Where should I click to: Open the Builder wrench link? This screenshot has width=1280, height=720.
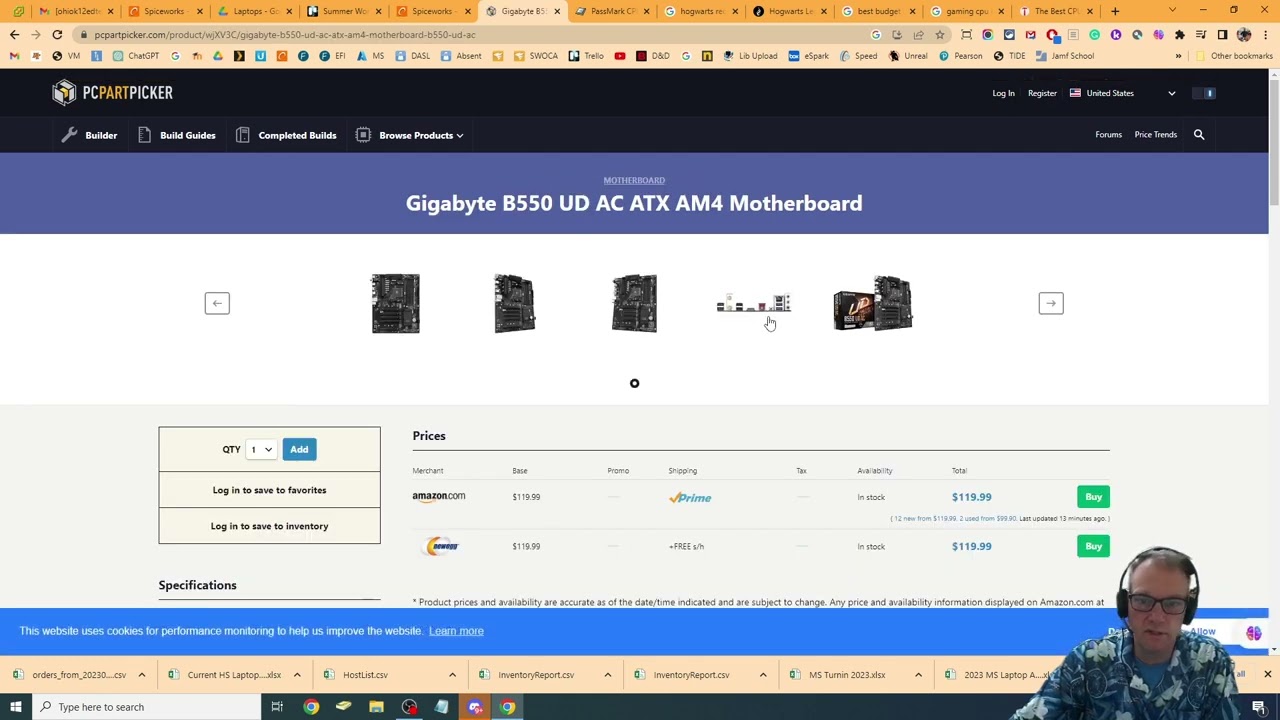tap(89, 135)
